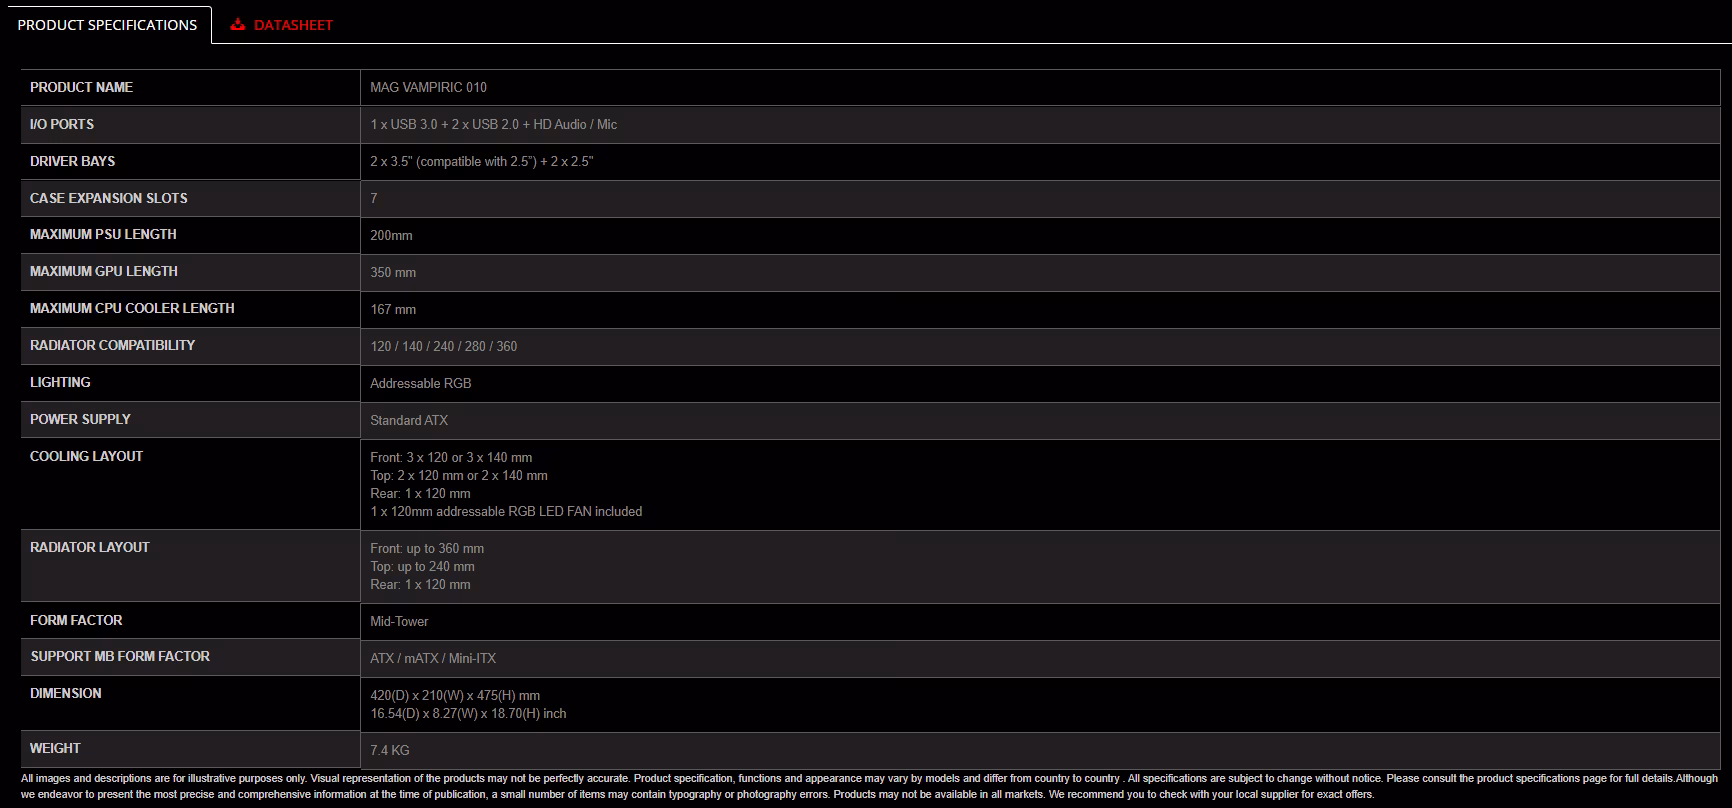Click 'Top: up to 240 mm' line
Screen dimensions: 1732x808
click(x=422, y=566)
